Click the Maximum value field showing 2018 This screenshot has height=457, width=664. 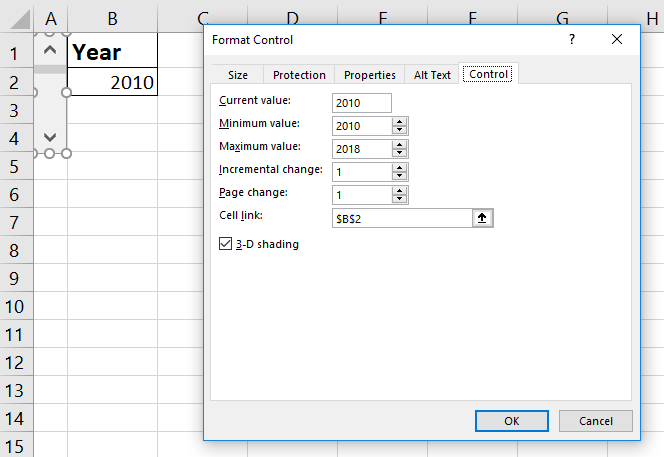click(x=362, y=149)
